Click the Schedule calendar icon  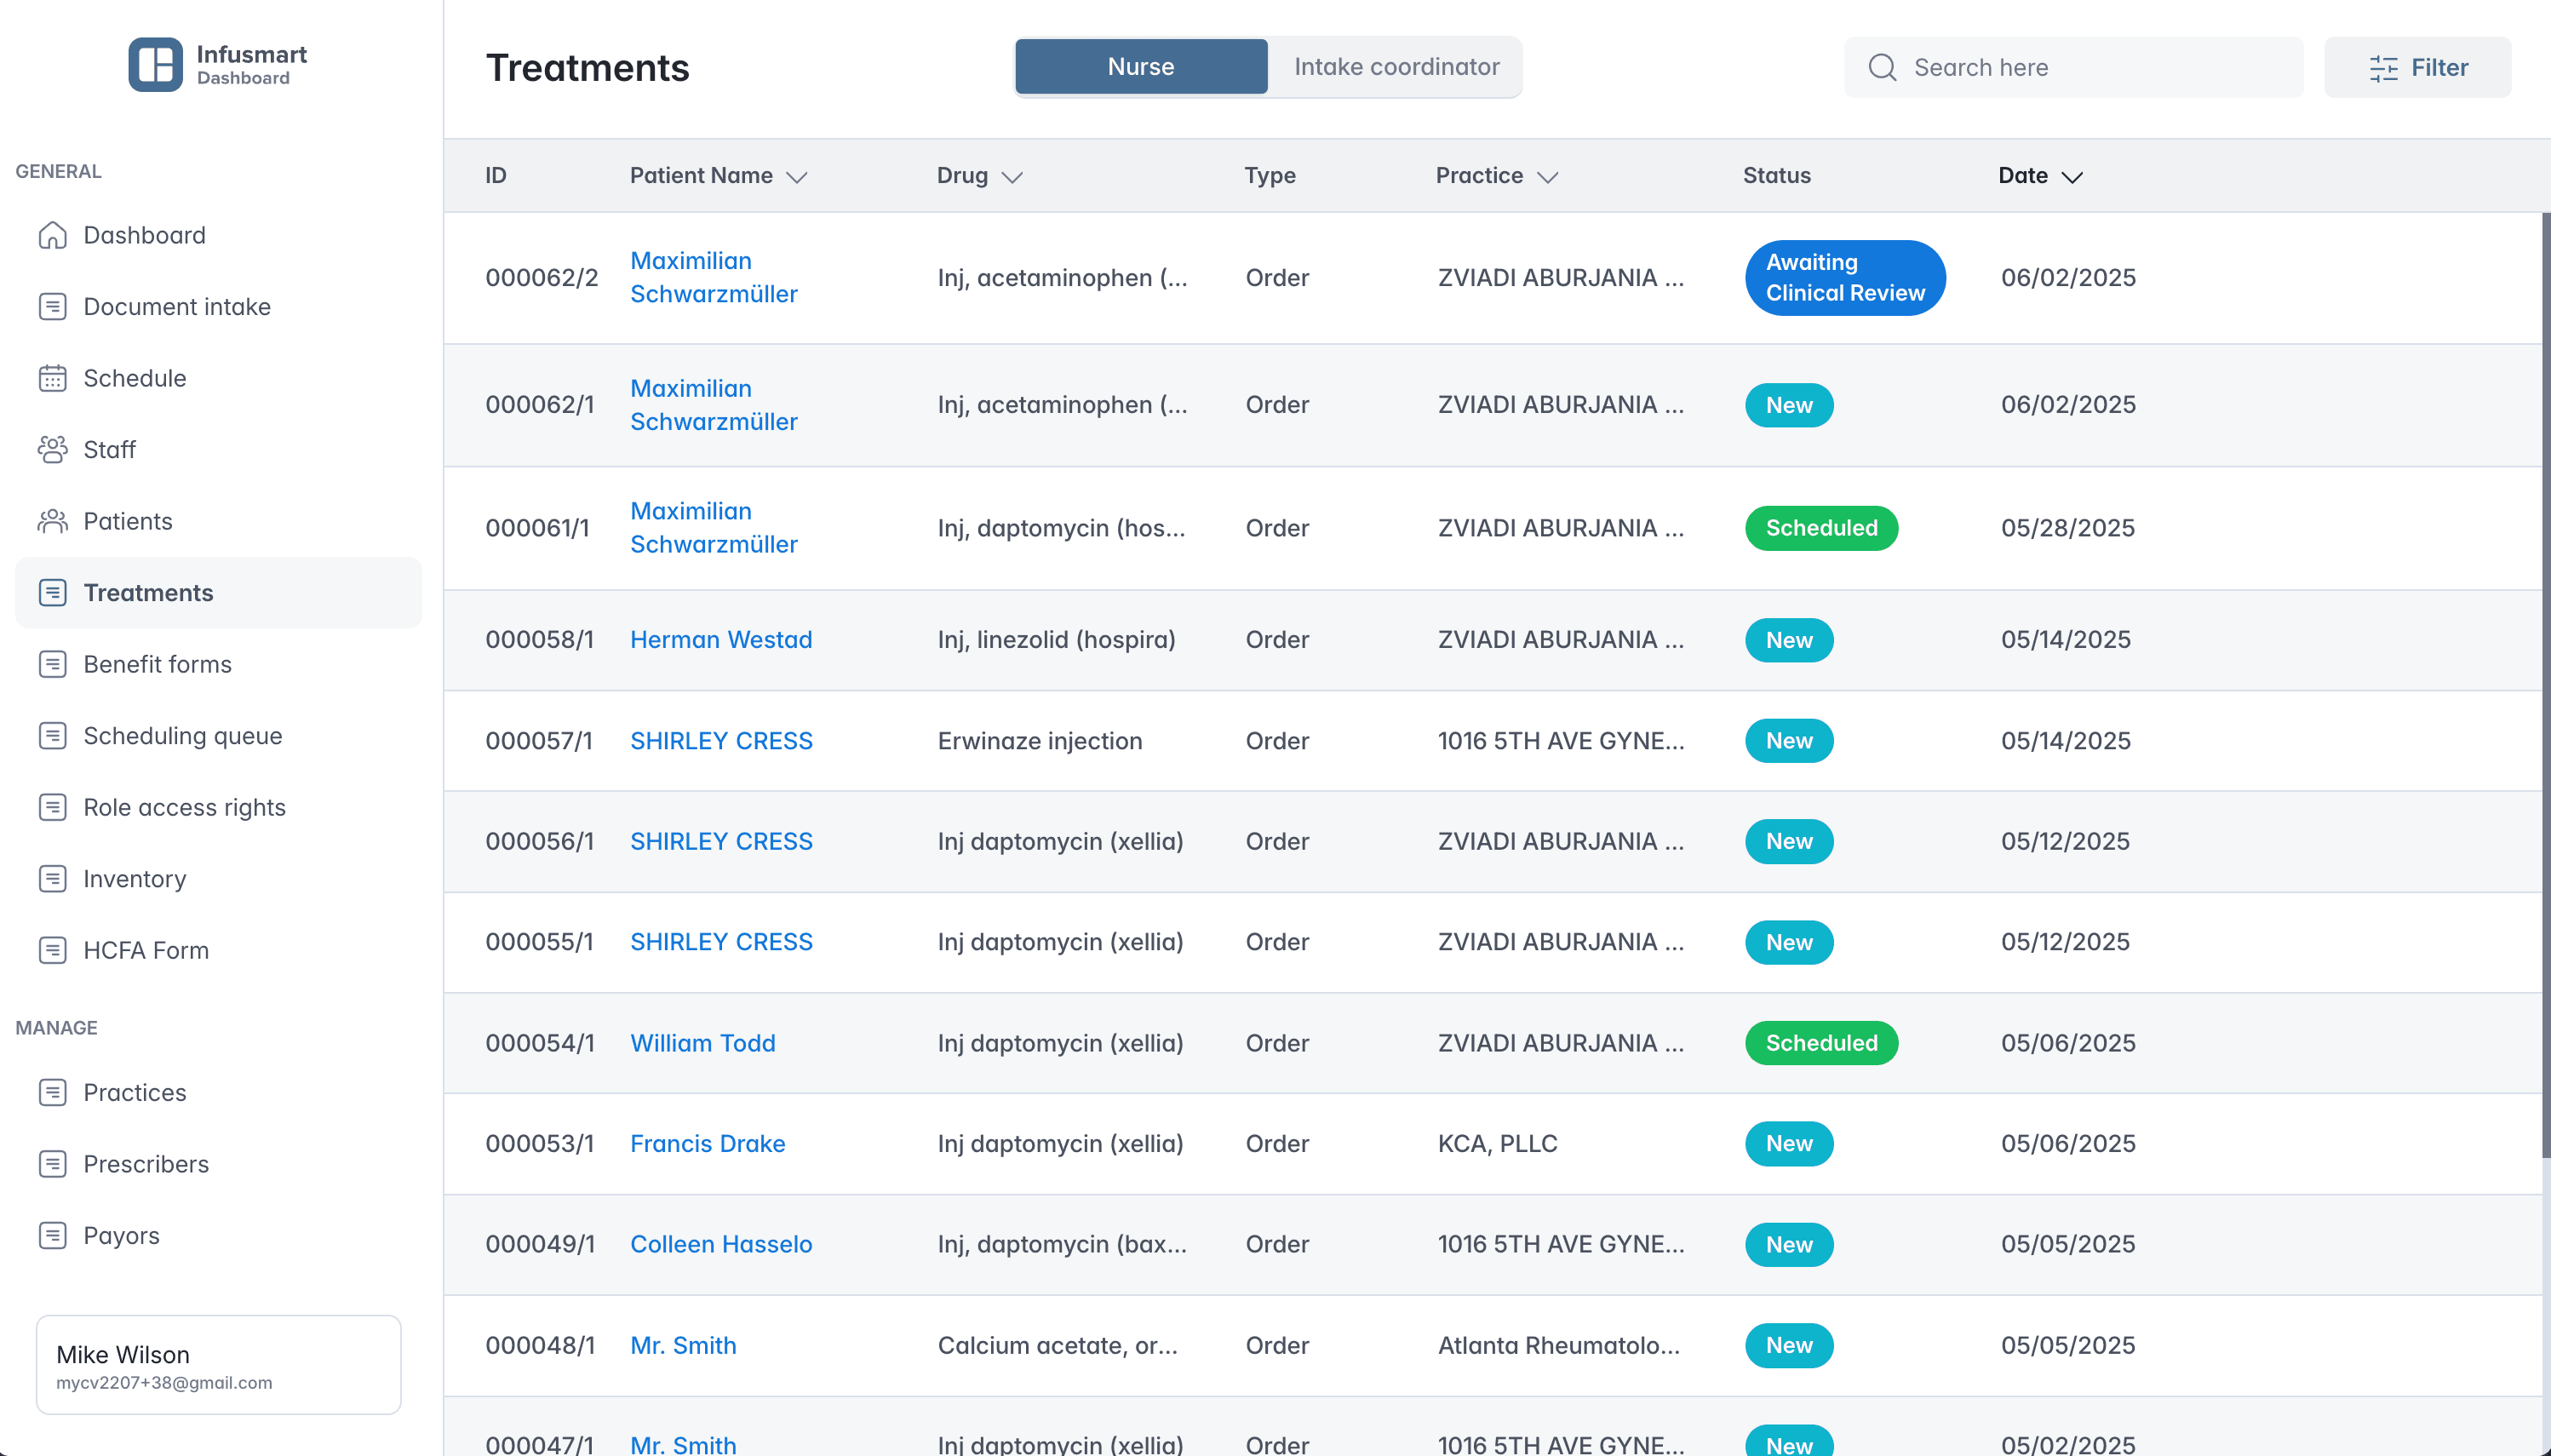(52, 378)
